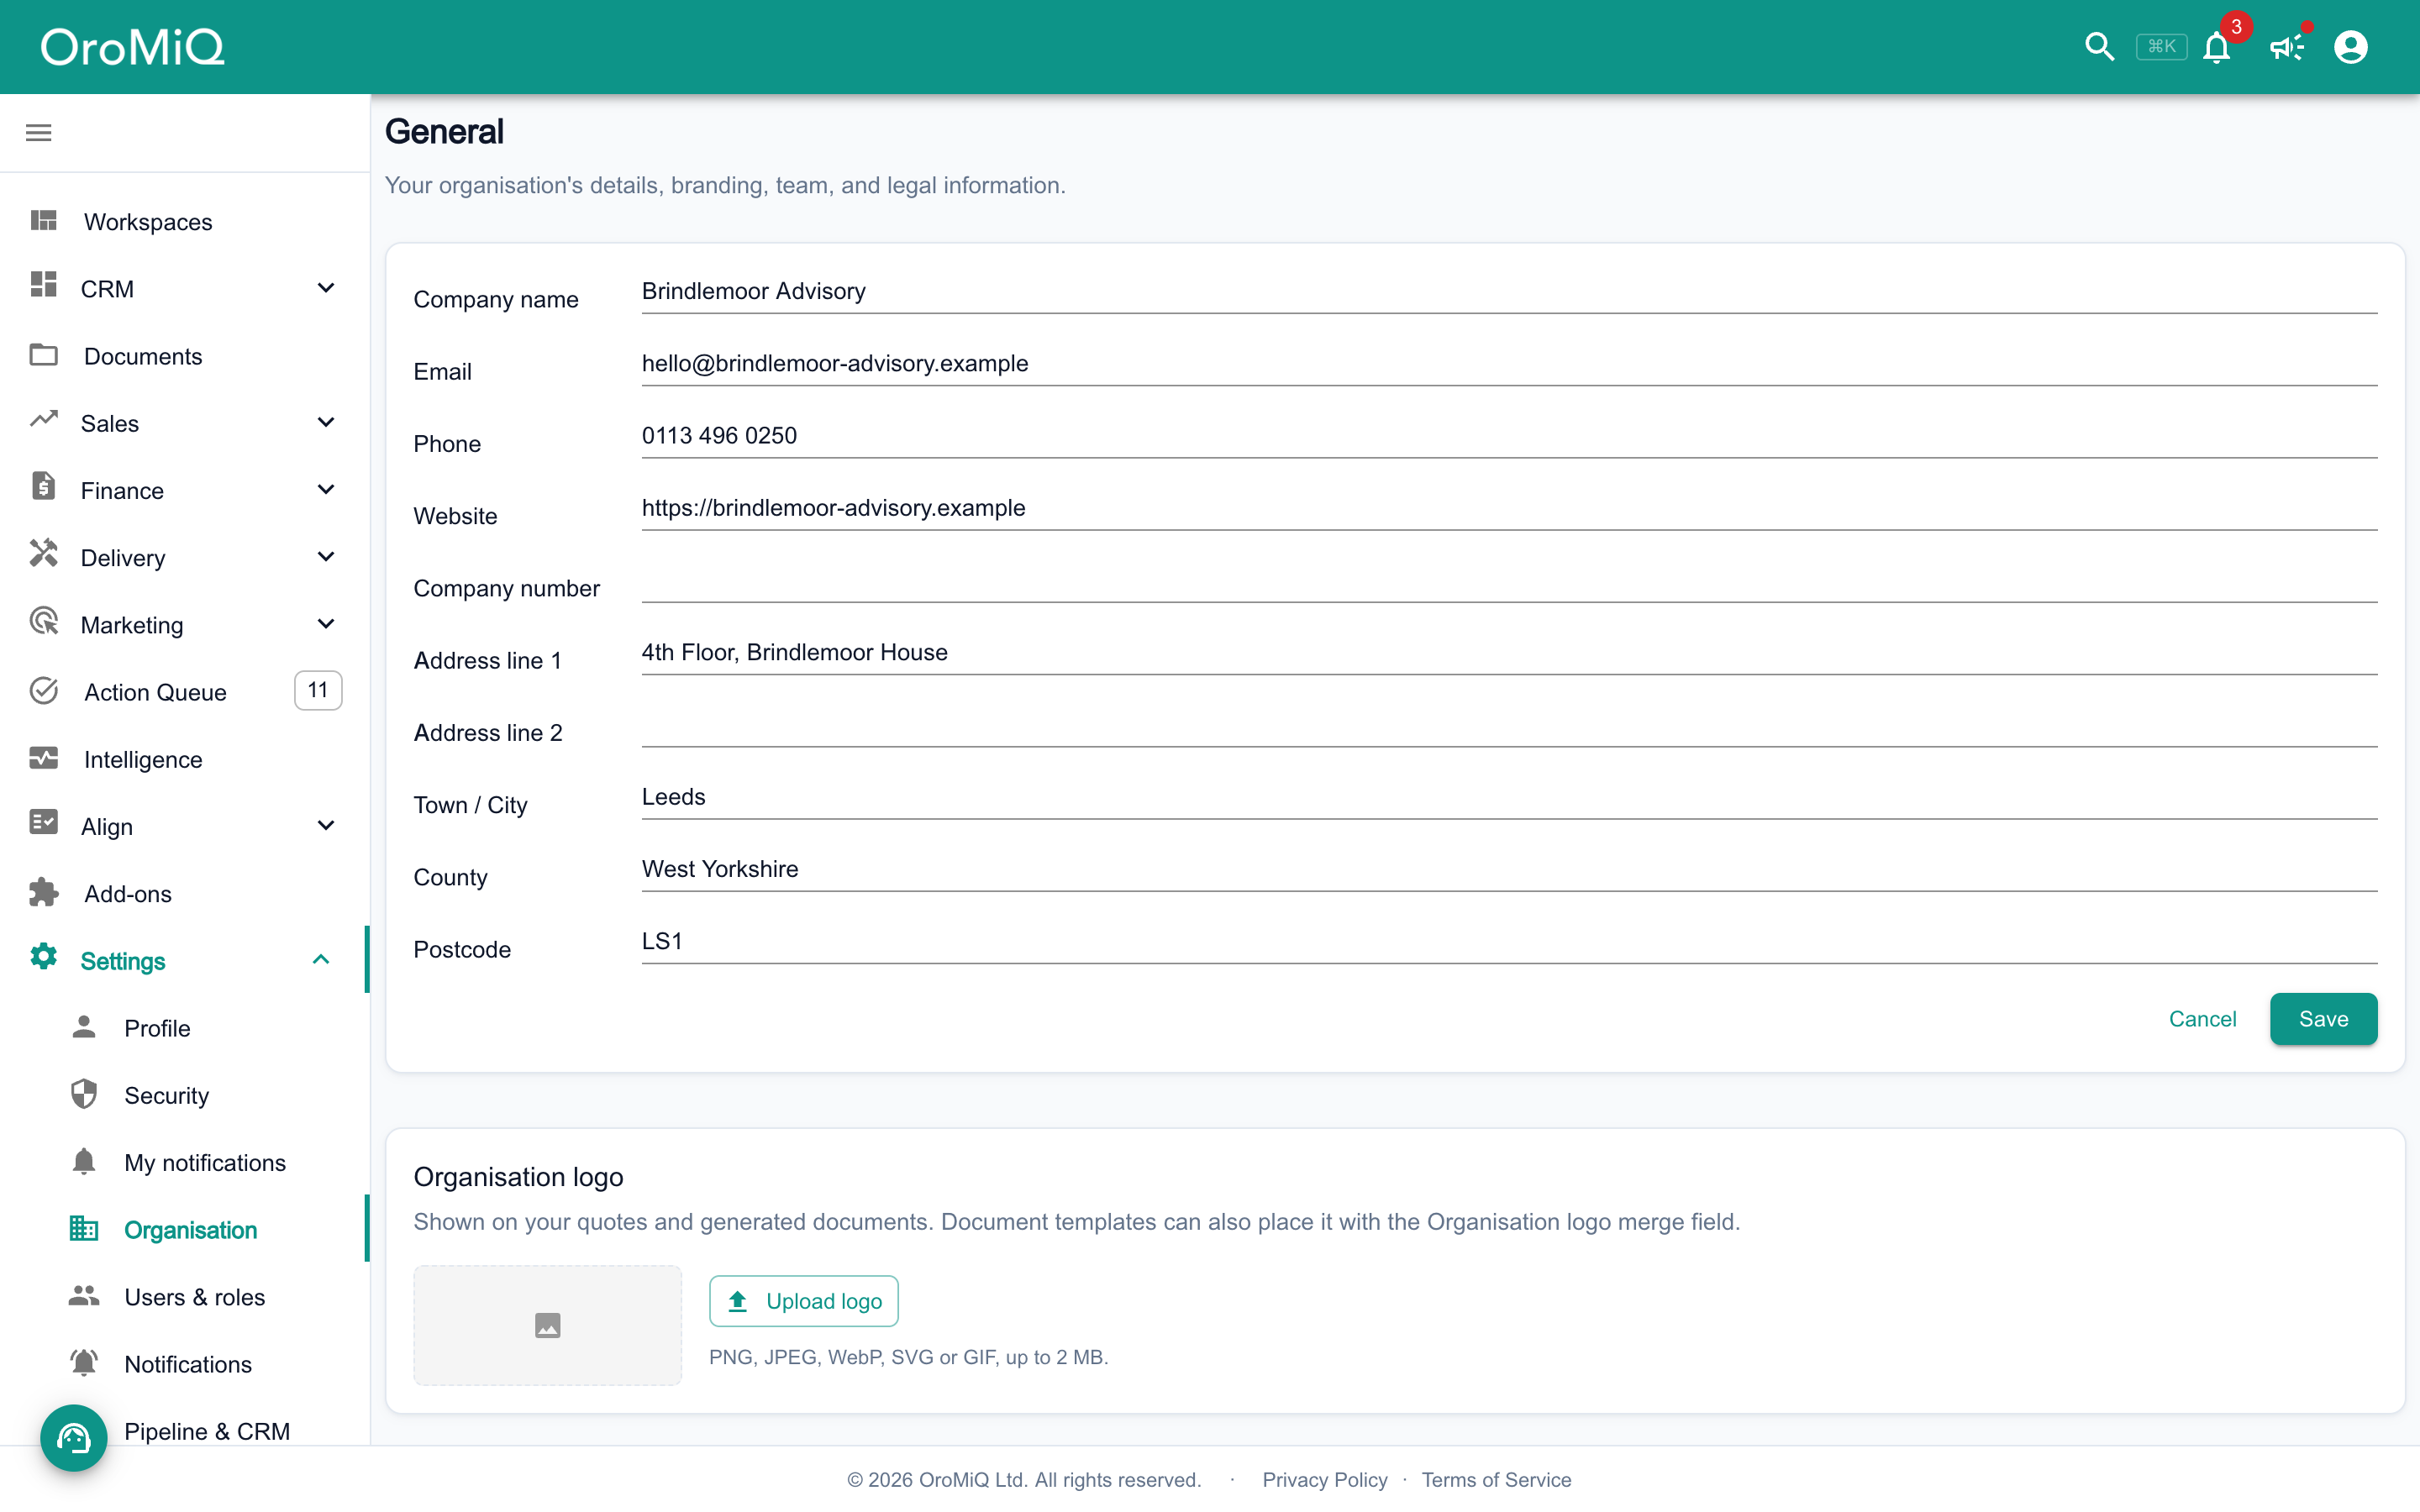
Task: Collapse the Settings menu chevron
Action: coord(321,959)
